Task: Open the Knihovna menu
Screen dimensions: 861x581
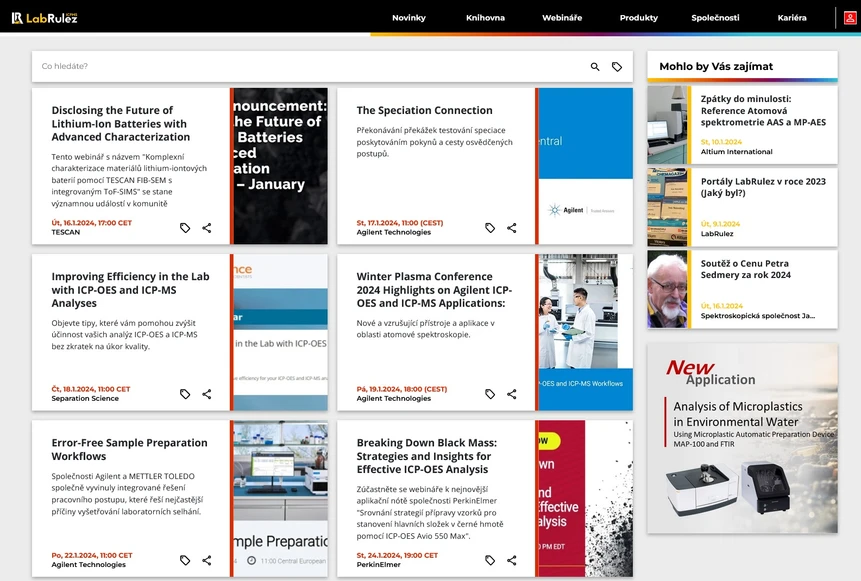Action: pos(485,18)
